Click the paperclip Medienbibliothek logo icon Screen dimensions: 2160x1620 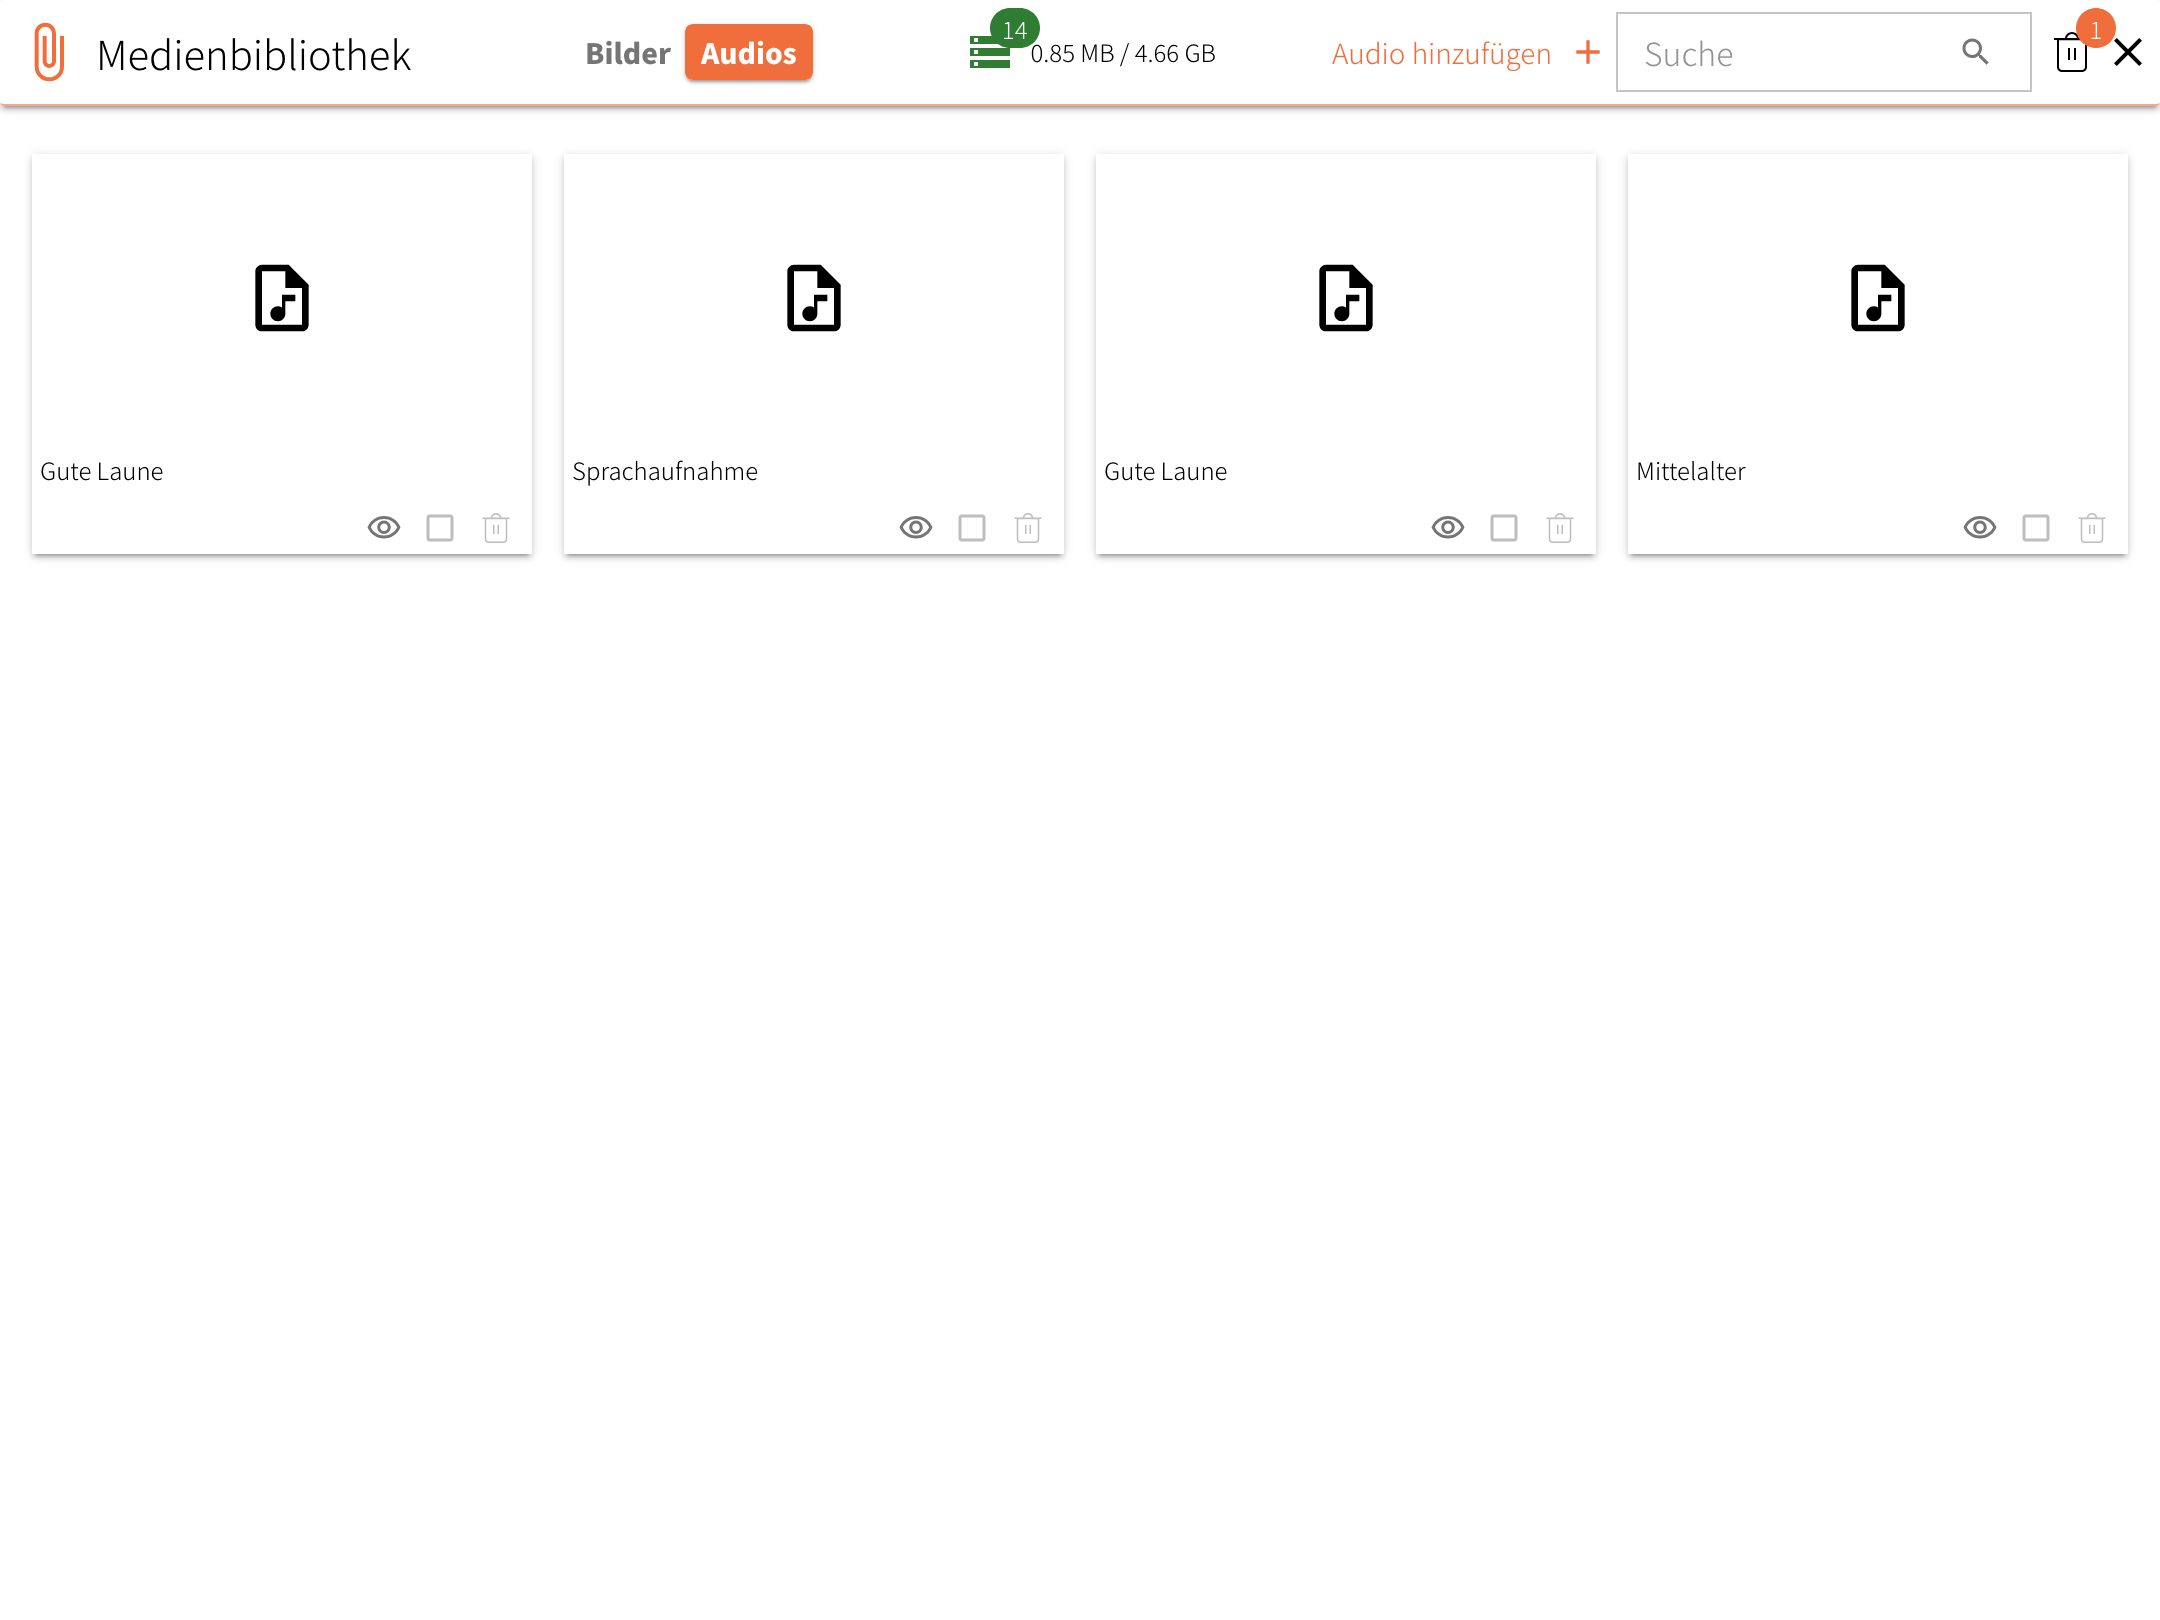tap(49, 52)
